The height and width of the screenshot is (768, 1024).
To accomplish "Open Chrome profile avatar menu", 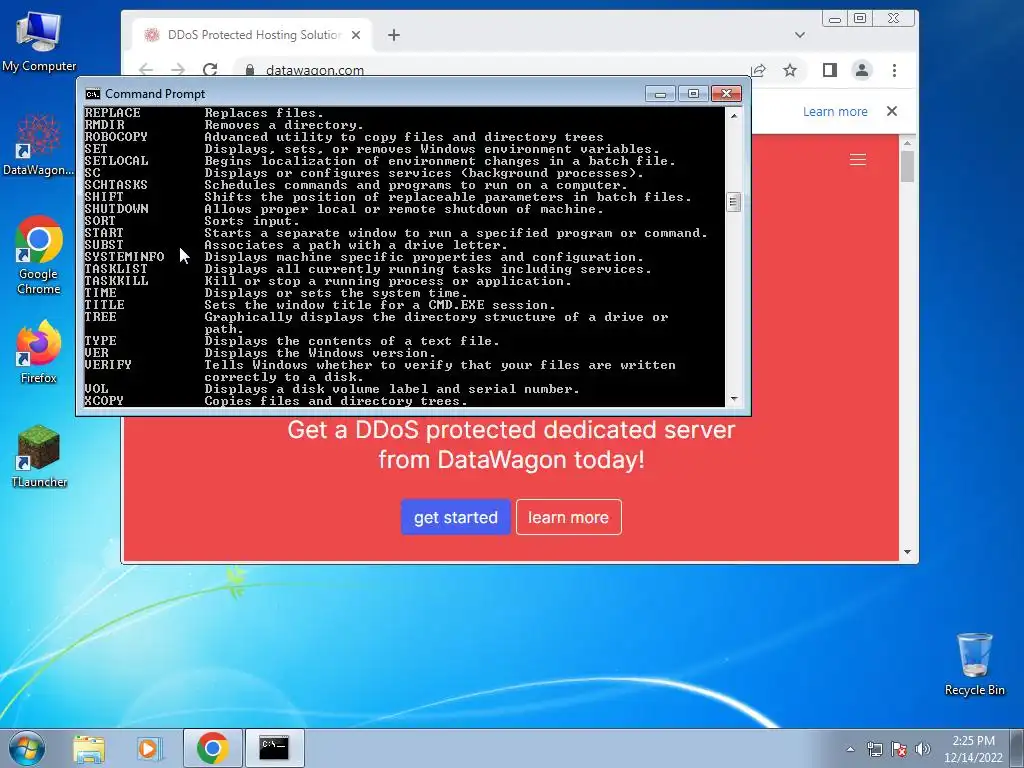I will pos(862,70).
